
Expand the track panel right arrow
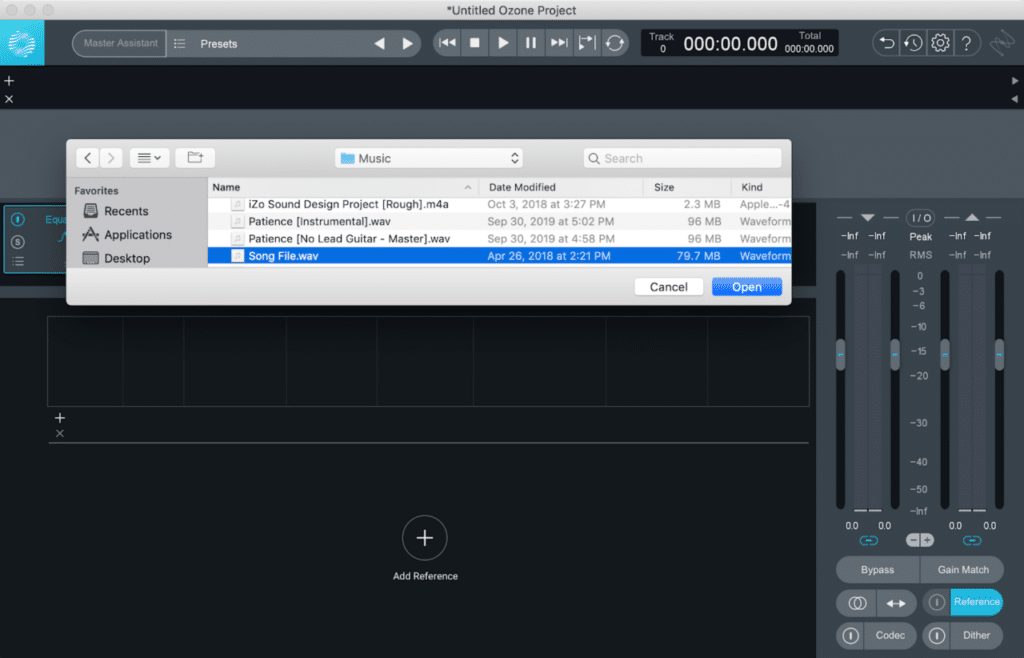click(1015, 81)
